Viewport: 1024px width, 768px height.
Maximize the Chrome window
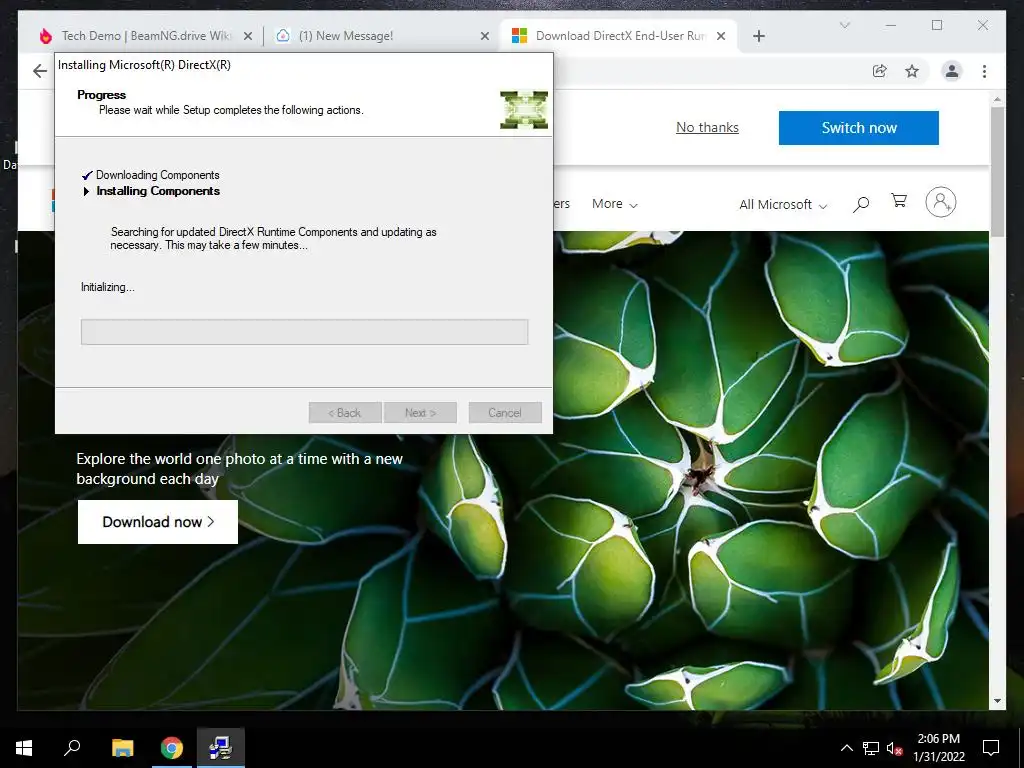coord(936,25)
